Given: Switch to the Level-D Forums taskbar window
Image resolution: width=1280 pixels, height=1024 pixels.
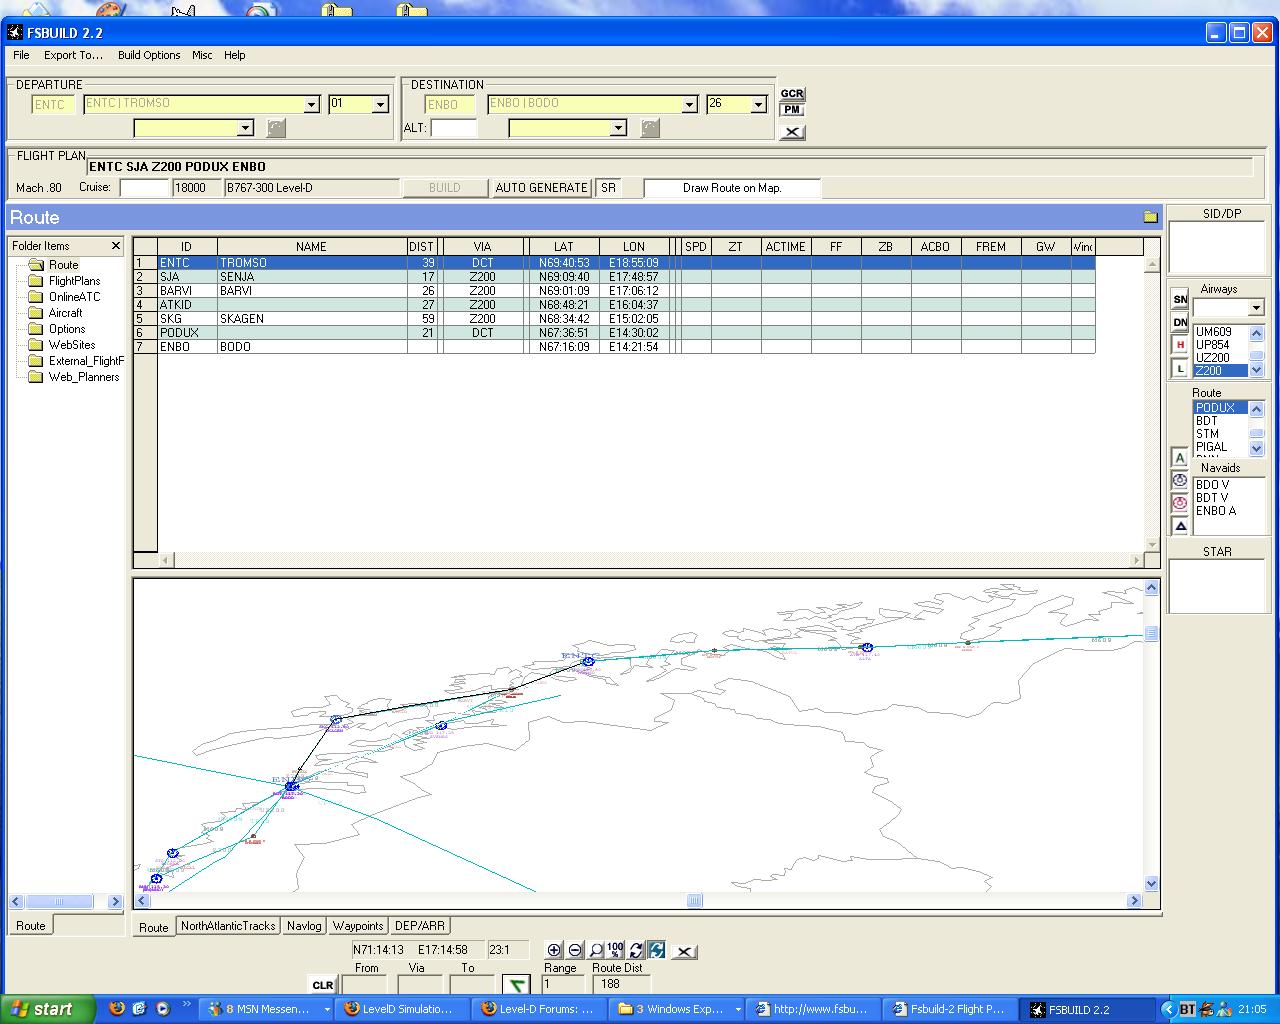Looking at the screenshot, I should (539, 1009).
